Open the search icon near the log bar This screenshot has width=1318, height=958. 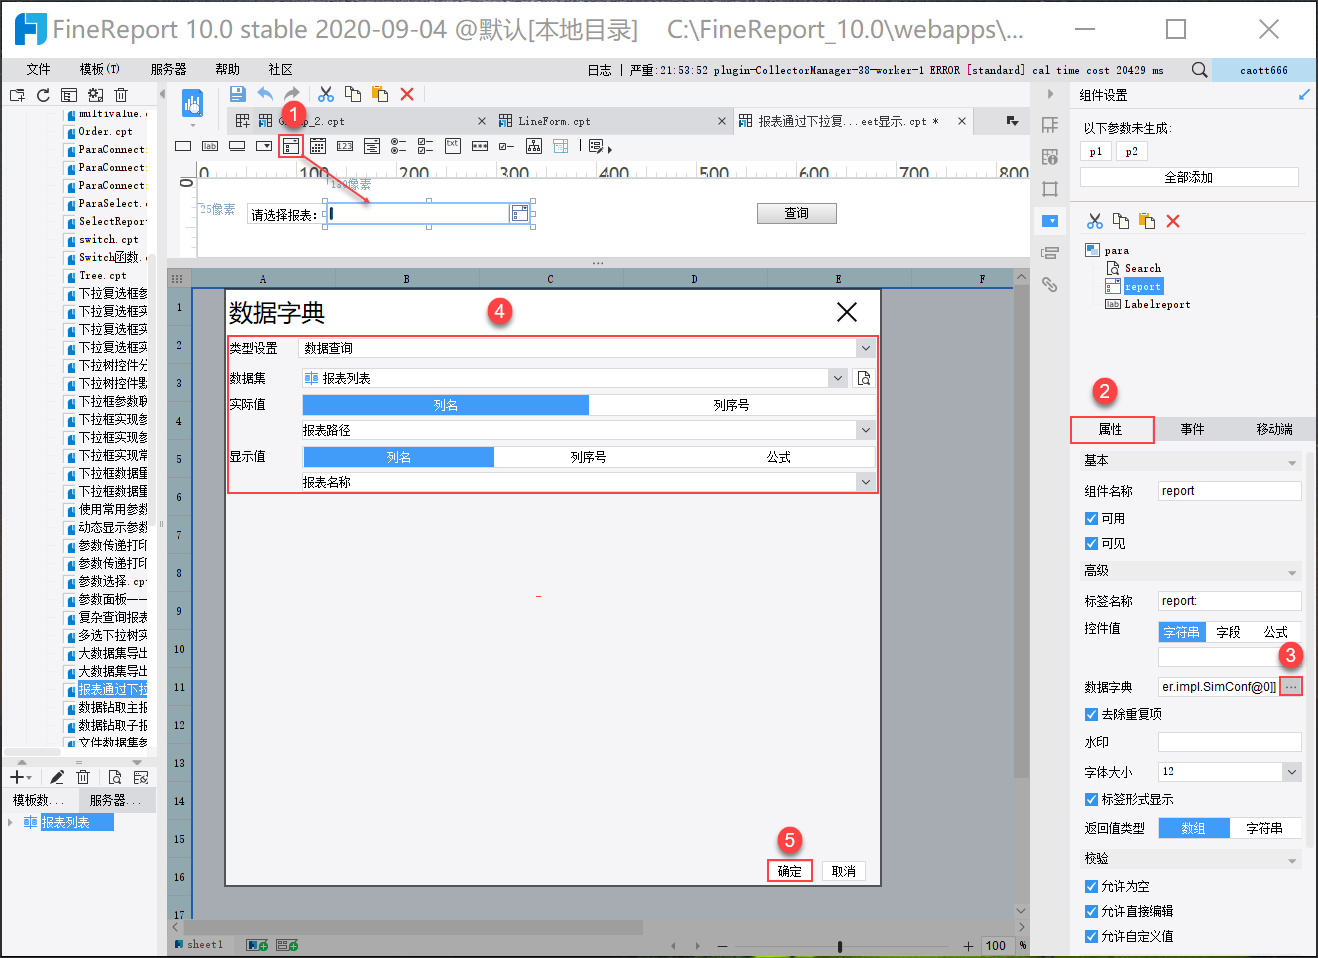[1199, 70]
